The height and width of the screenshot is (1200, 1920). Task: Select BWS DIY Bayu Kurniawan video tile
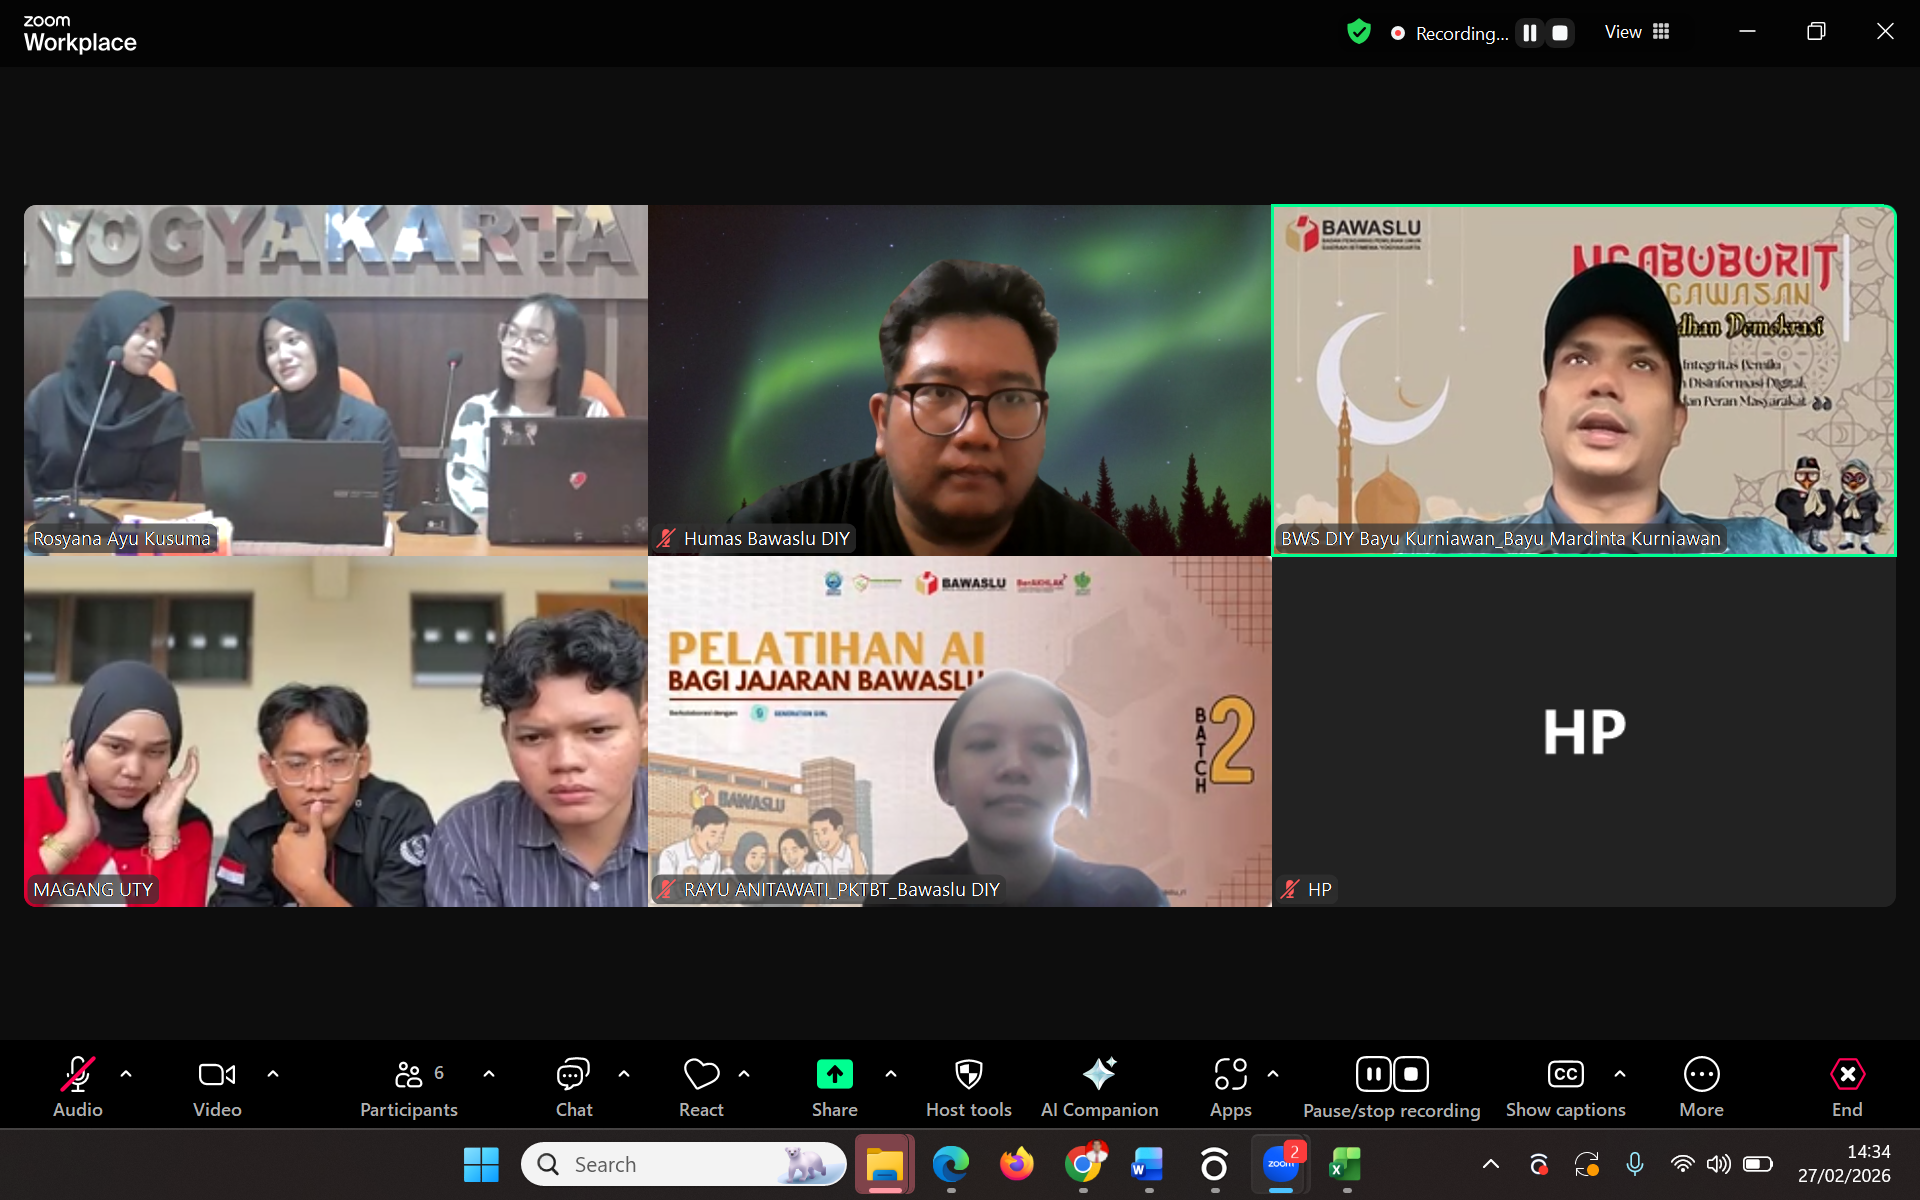(x=1584, y=380)
